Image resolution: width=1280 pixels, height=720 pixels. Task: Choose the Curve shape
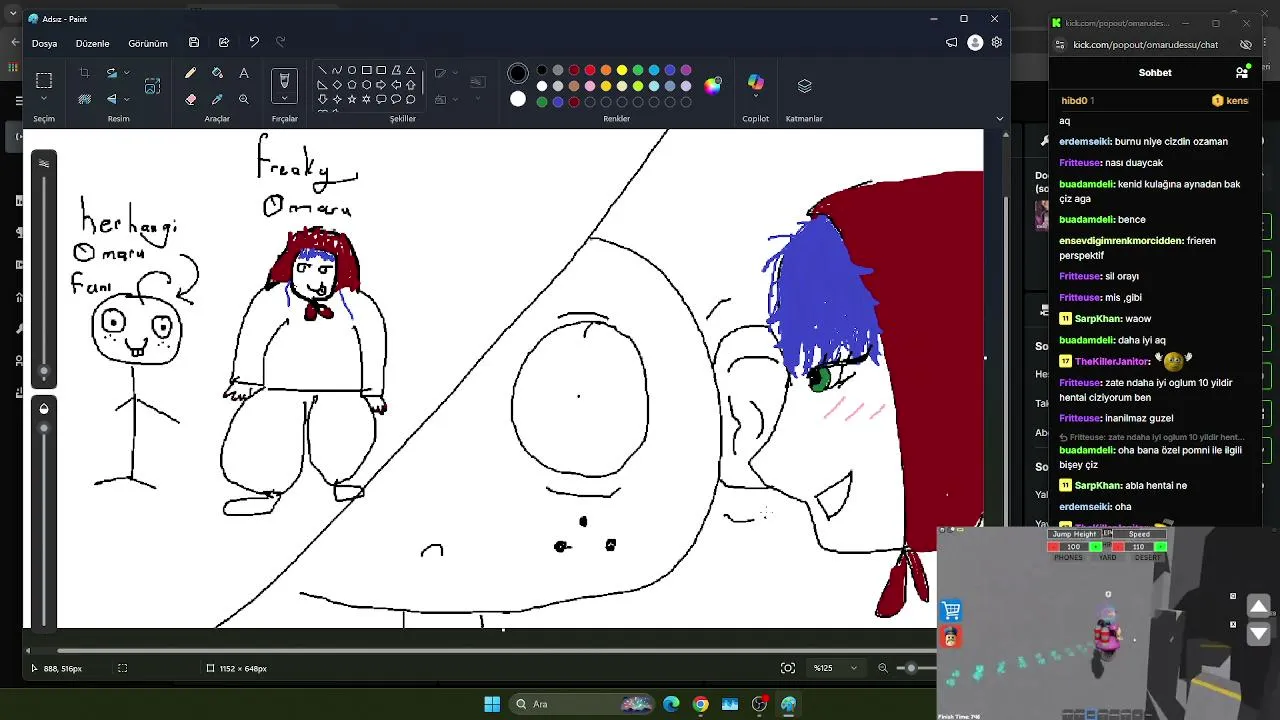(337, 70)
